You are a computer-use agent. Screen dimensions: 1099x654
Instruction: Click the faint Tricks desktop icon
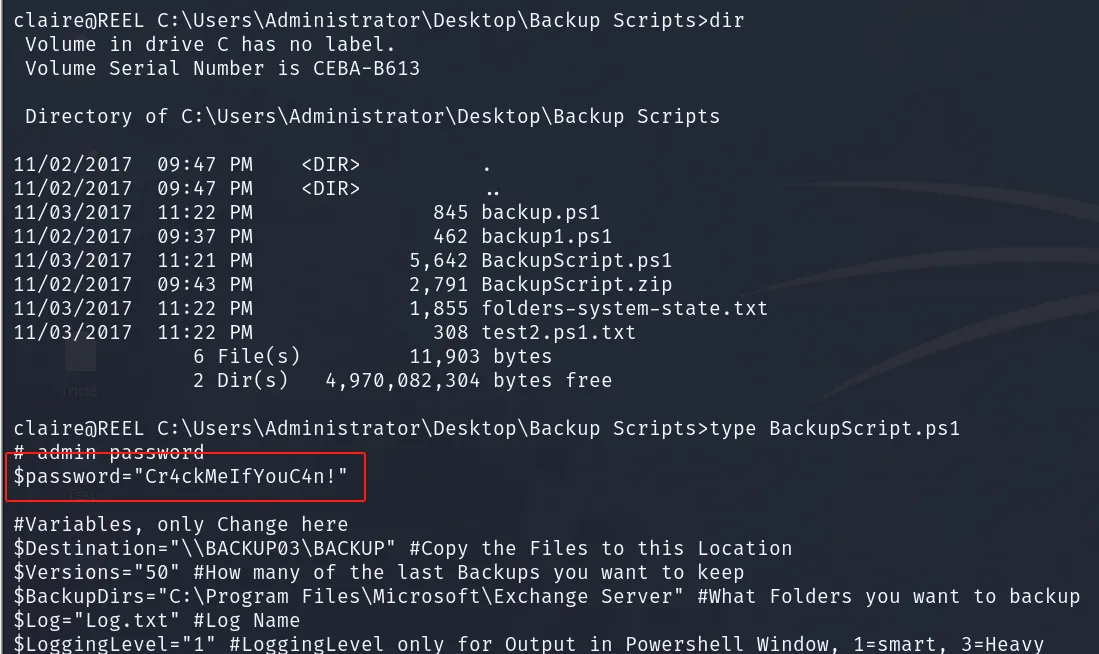(79, 372)
